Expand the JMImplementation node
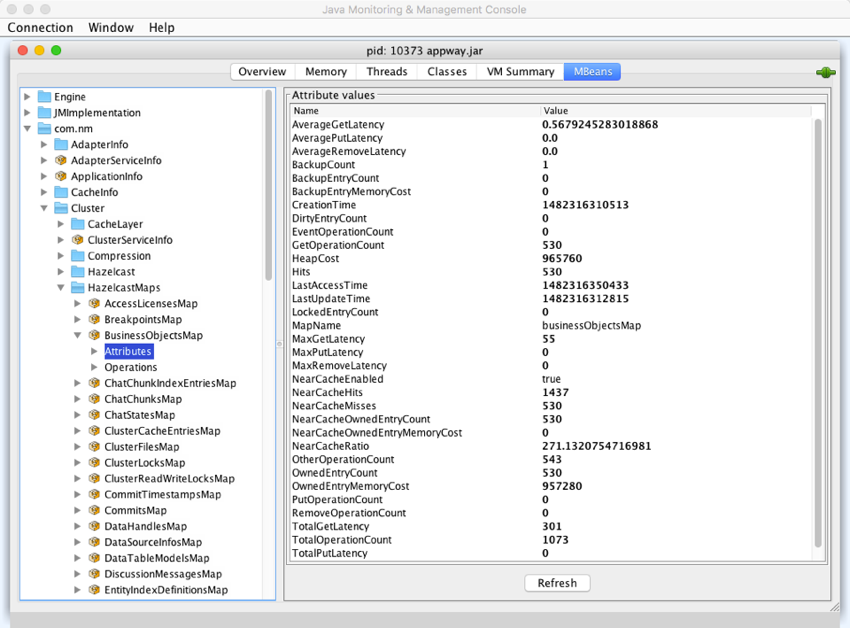 pyautogui.click(x=28, y=113)
